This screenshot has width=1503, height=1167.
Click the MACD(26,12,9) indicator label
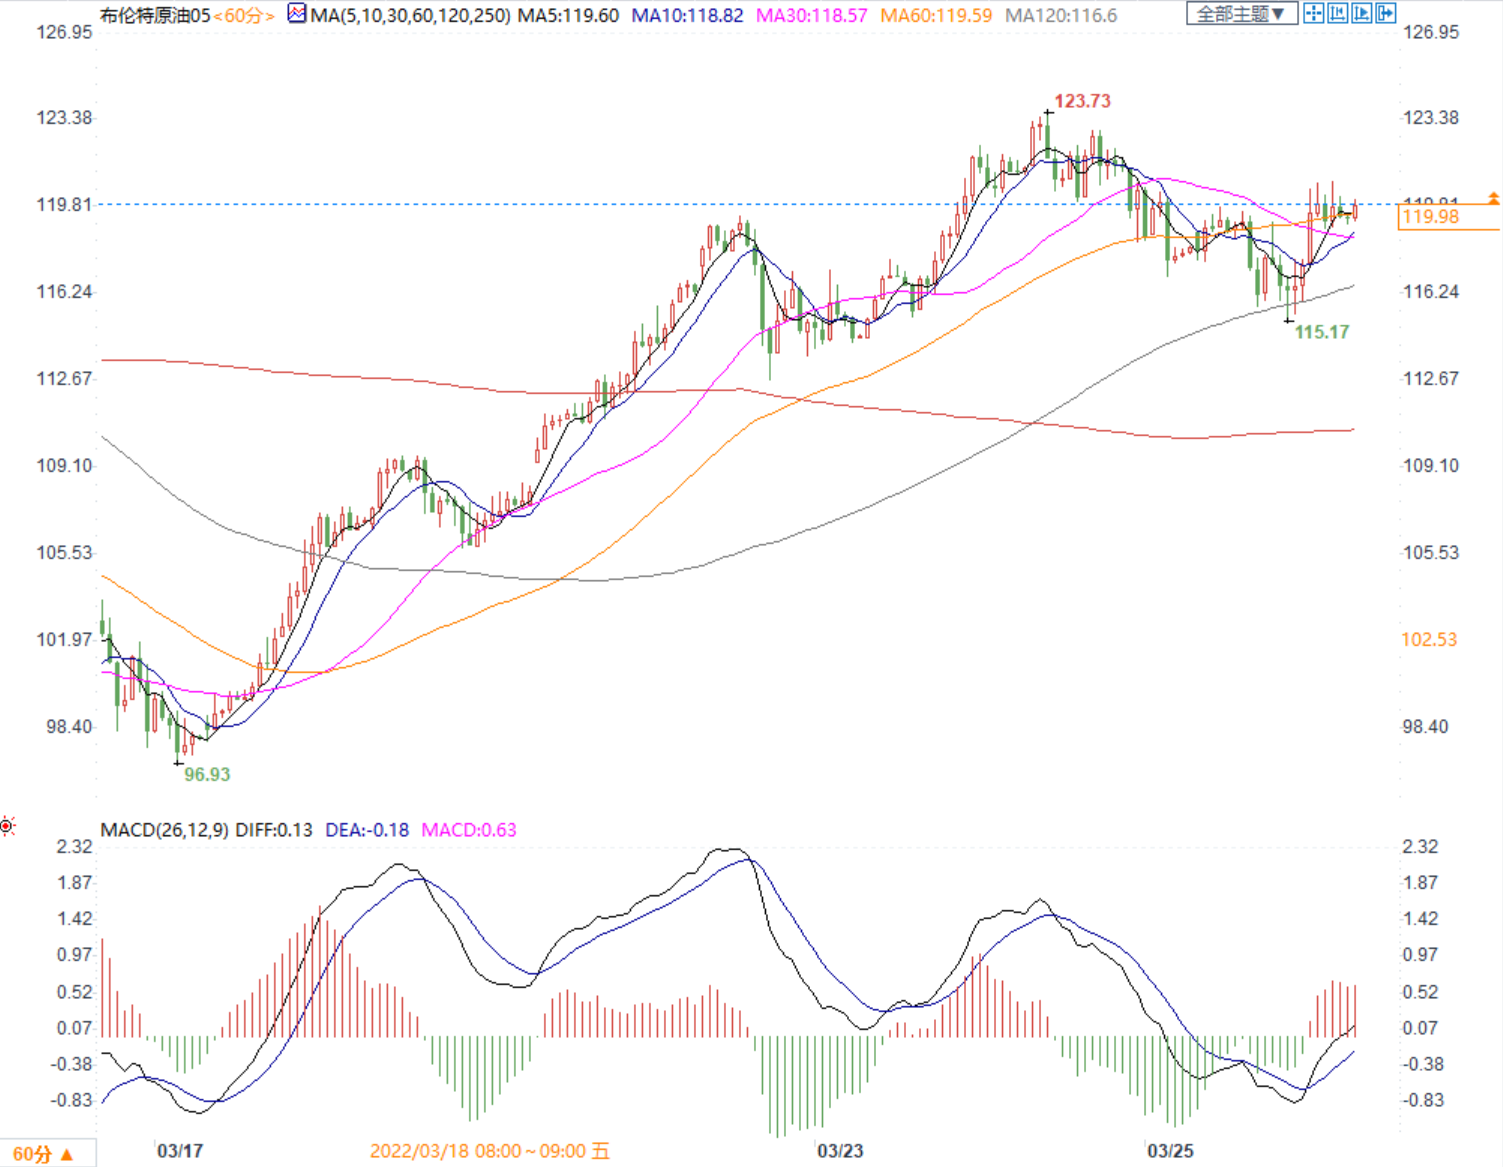tap(164, 830)
